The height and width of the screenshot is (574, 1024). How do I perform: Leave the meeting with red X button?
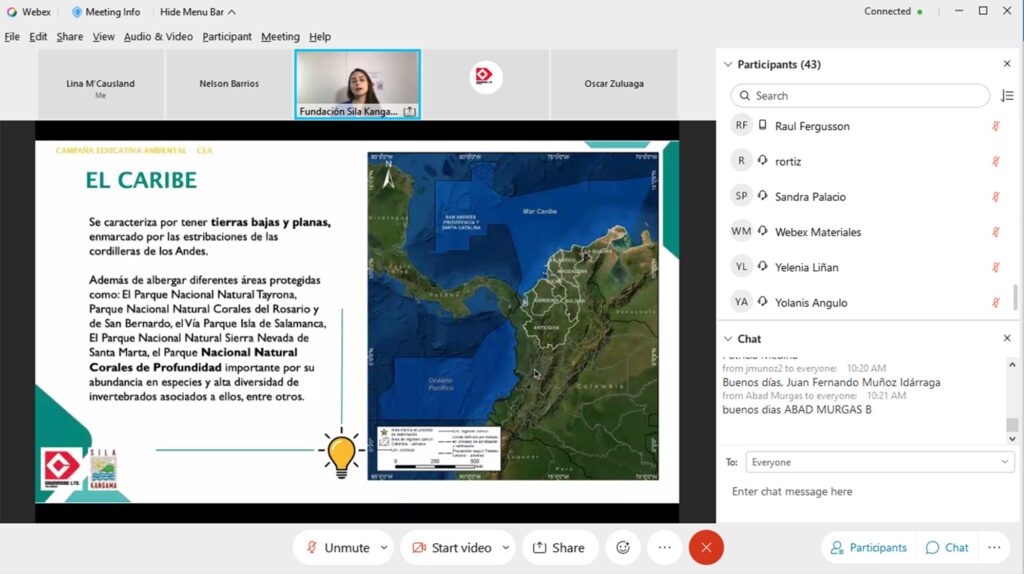pyautogui.click(x=706, y=547)
